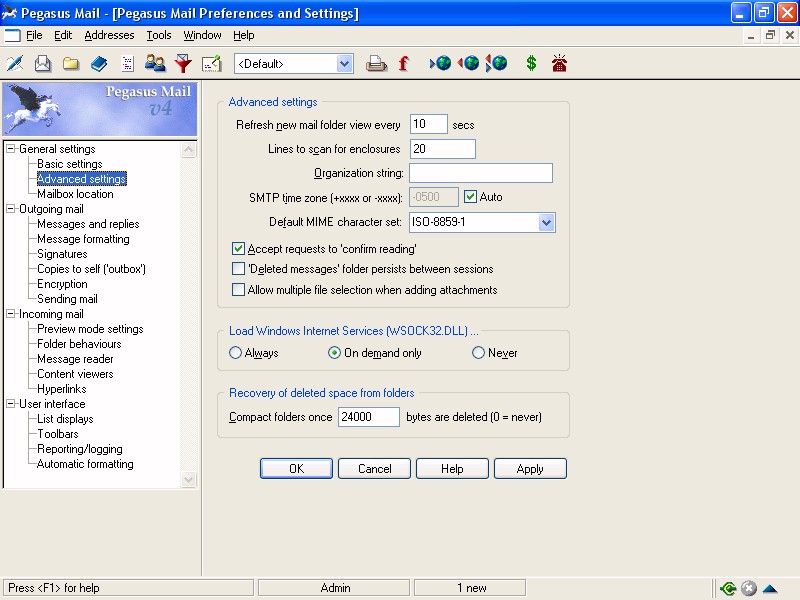Toggle the Auto SMTP time zone checkbox
The image size is (800, 600).
click(x=470, y=196)
